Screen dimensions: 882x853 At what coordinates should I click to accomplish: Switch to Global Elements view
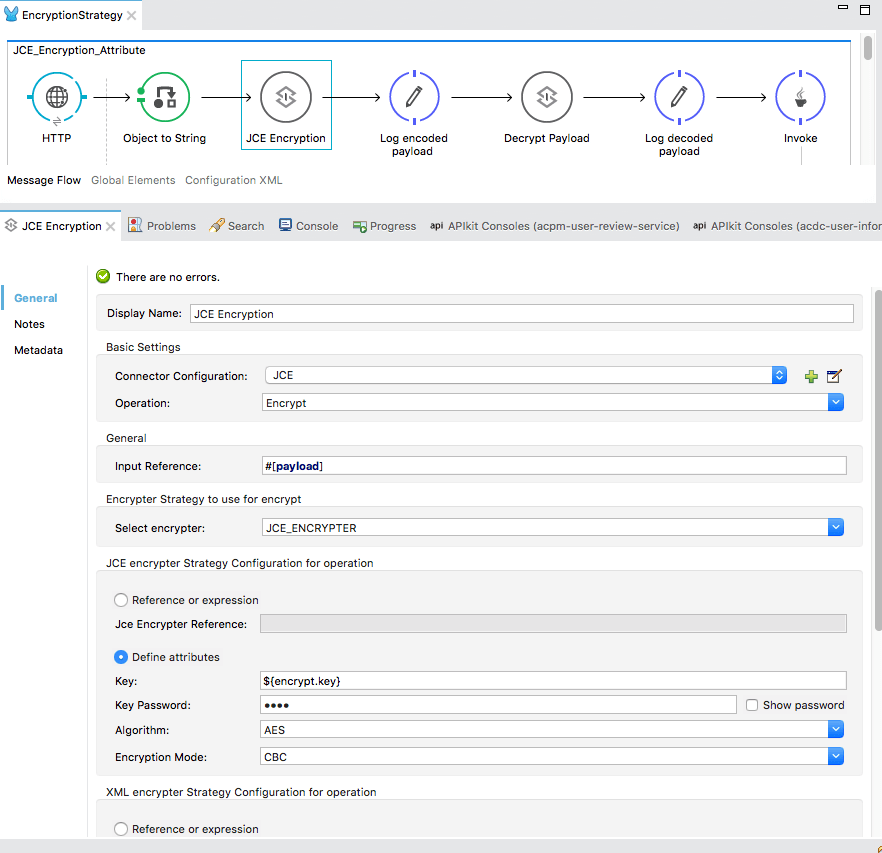(133, 180)
